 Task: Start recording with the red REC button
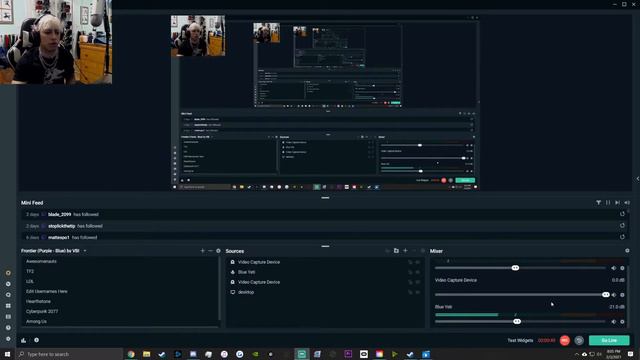(x=564, y=340)
